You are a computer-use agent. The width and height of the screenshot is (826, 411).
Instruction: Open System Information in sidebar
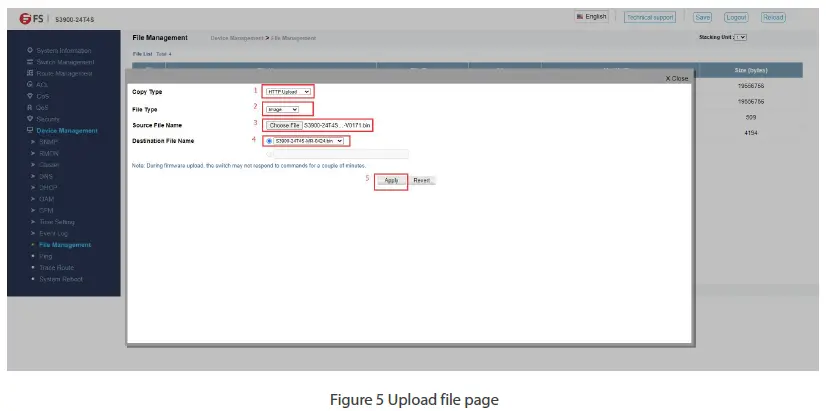pos(64,51)
